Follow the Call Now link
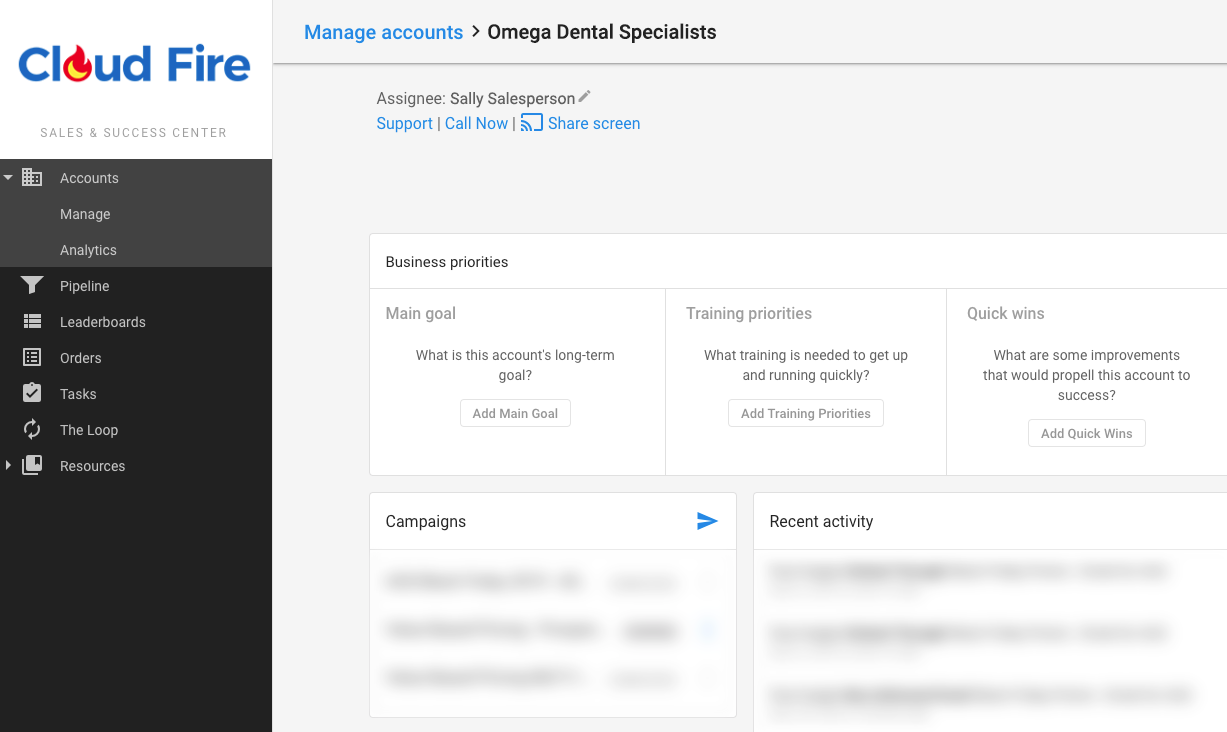This screenshot has height=732, width=1227. tap(476, 124)
